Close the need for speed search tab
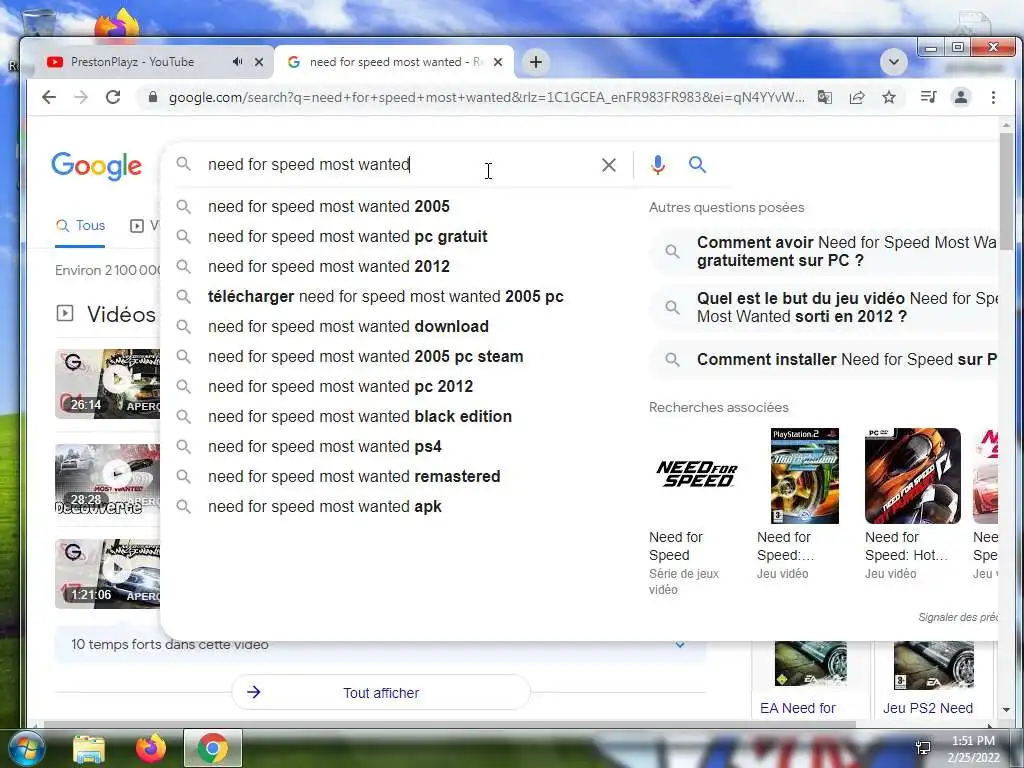Image resolution: width=1024 pixels, height=768 pixels. [x=498, y=62]
